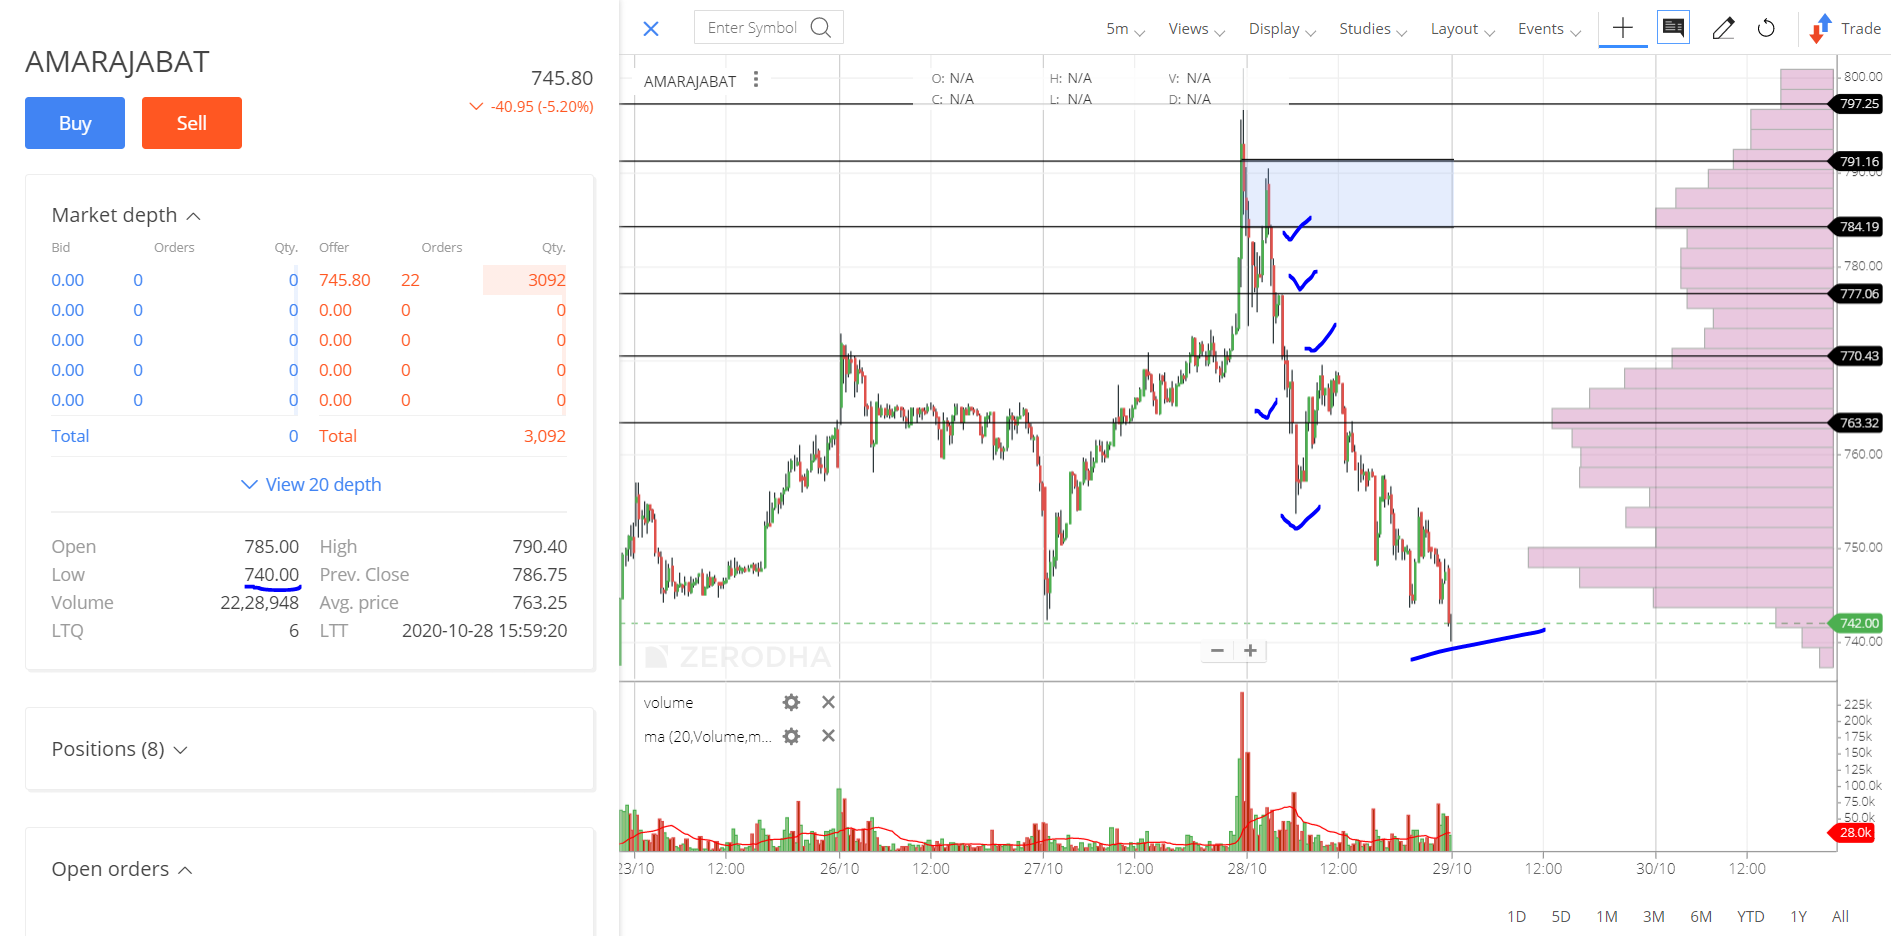Click the volume study label
This screenshot has width=1891, height=936.
pos(668,703)
